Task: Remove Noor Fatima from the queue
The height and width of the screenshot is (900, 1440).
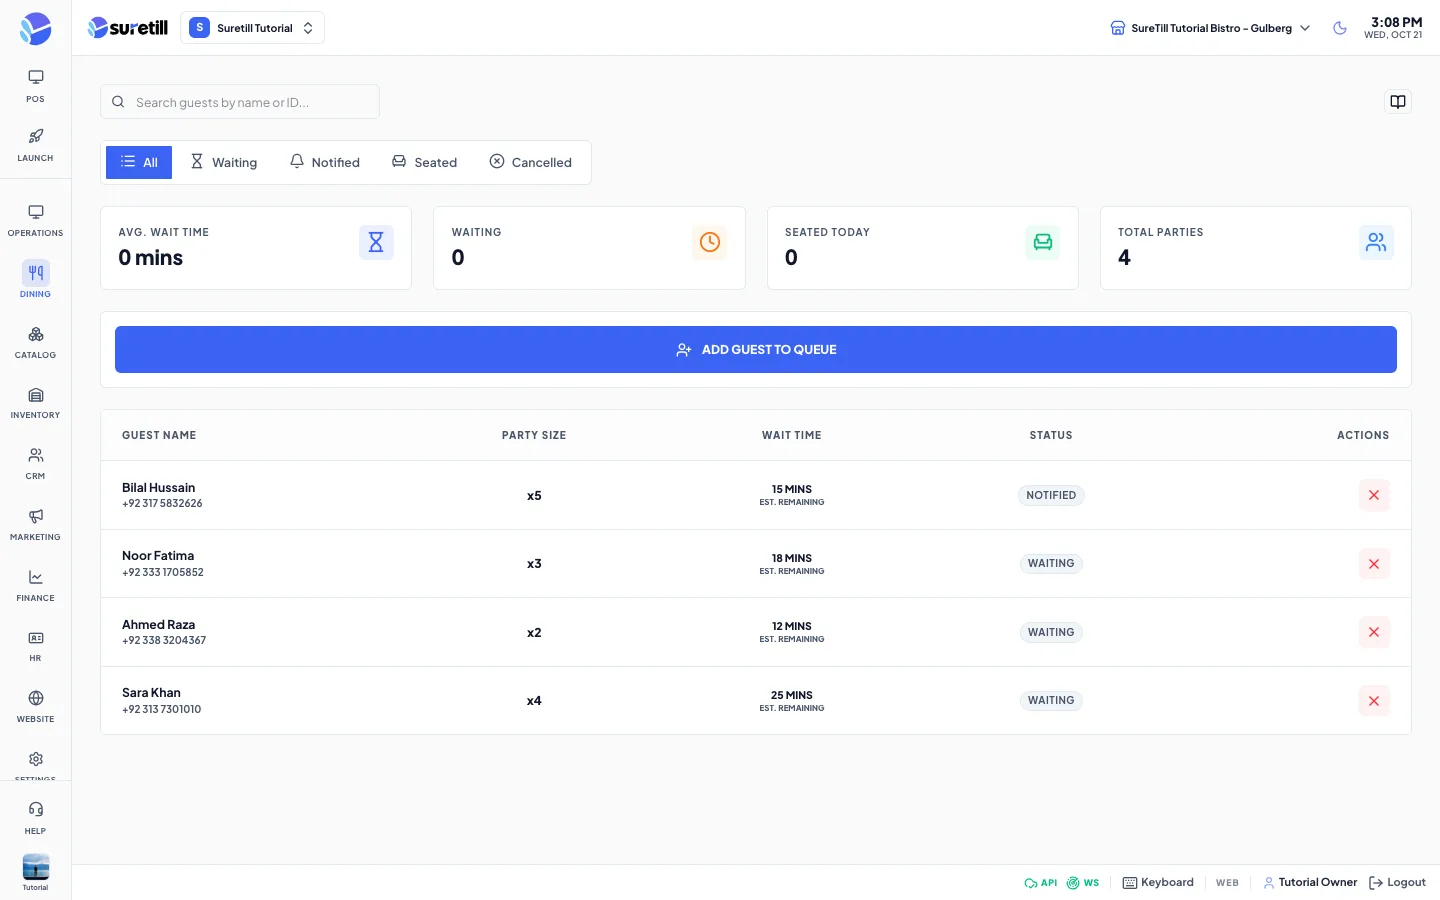Action: click(x=1374, y=564)
